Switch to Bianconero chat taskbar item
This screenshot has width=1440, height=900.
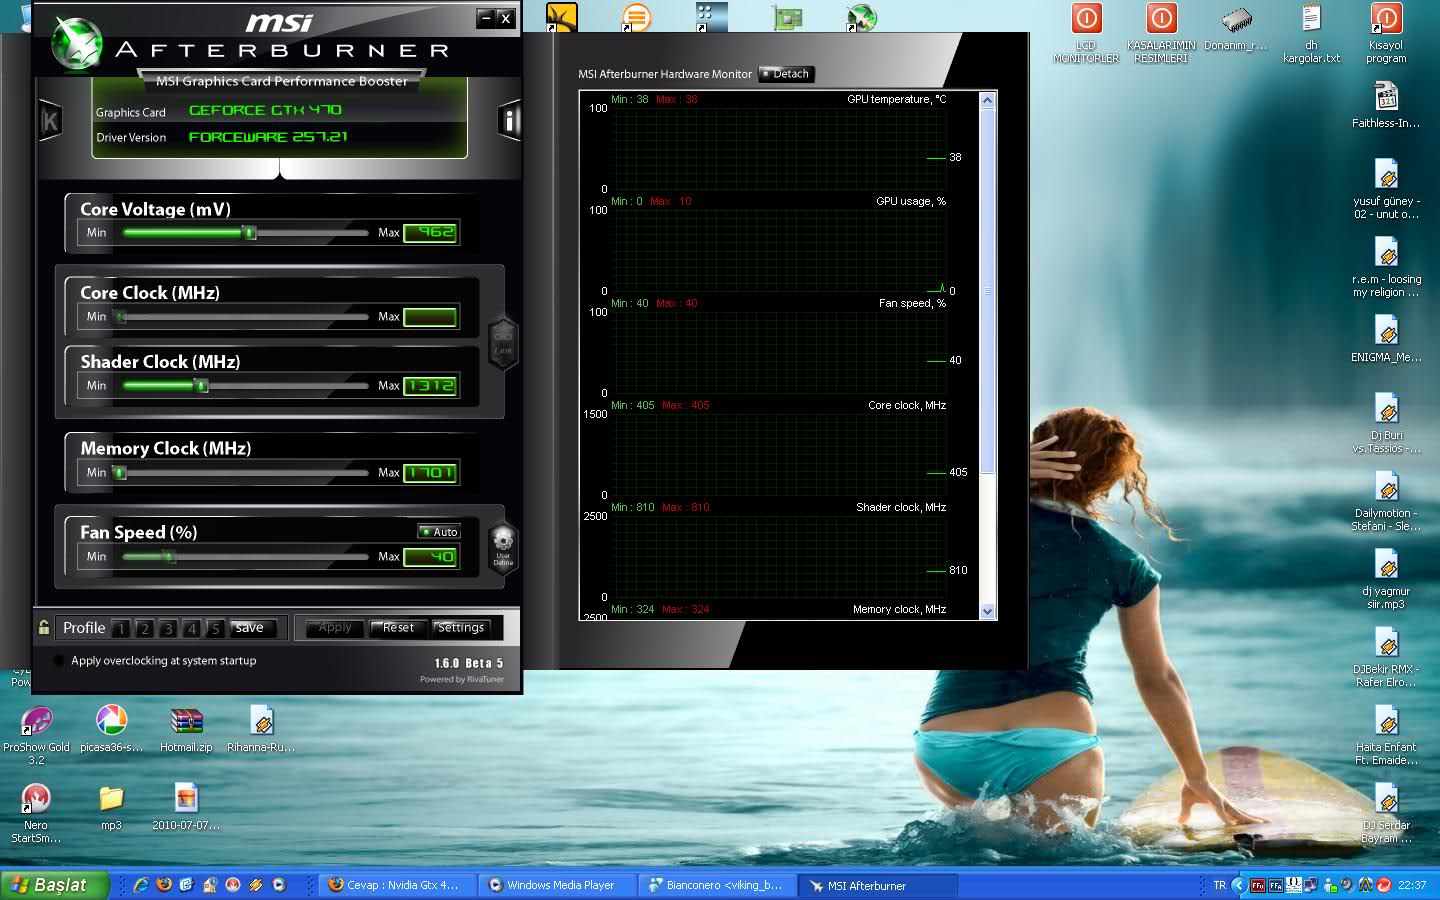719,885
